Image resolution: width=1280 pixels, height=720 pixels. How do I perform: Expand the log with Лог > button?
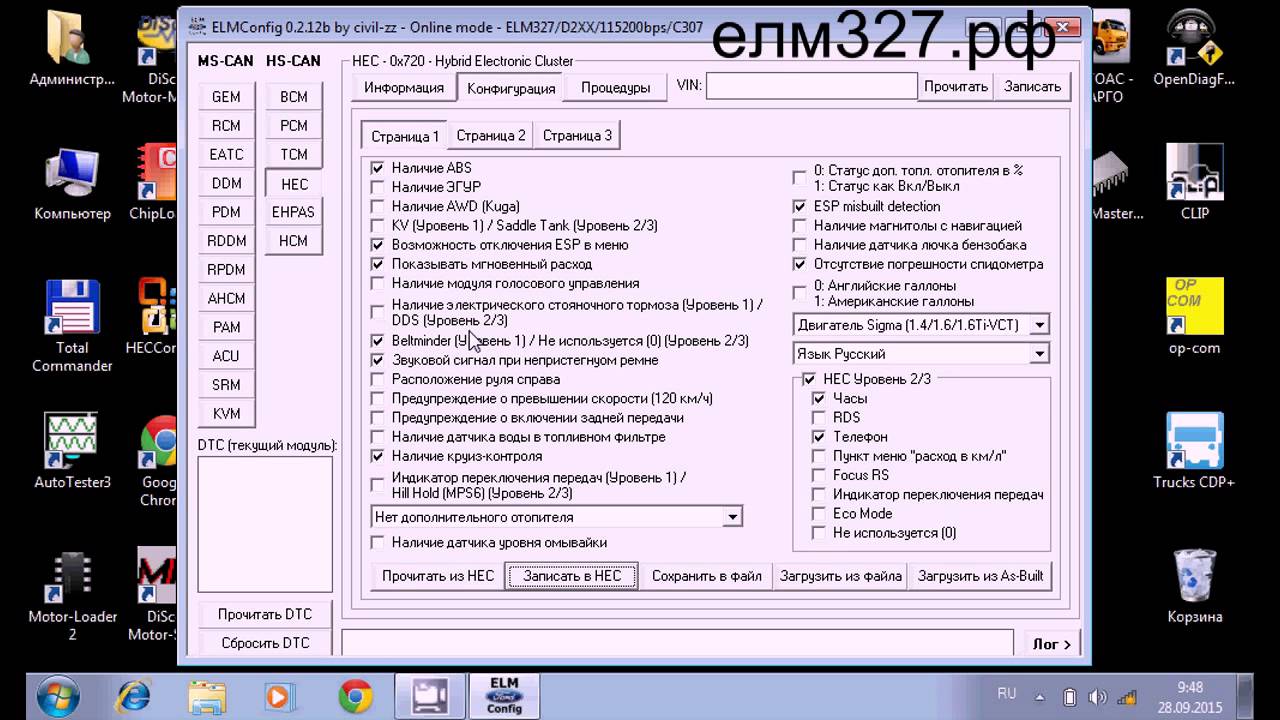[x=1052, y=644]
